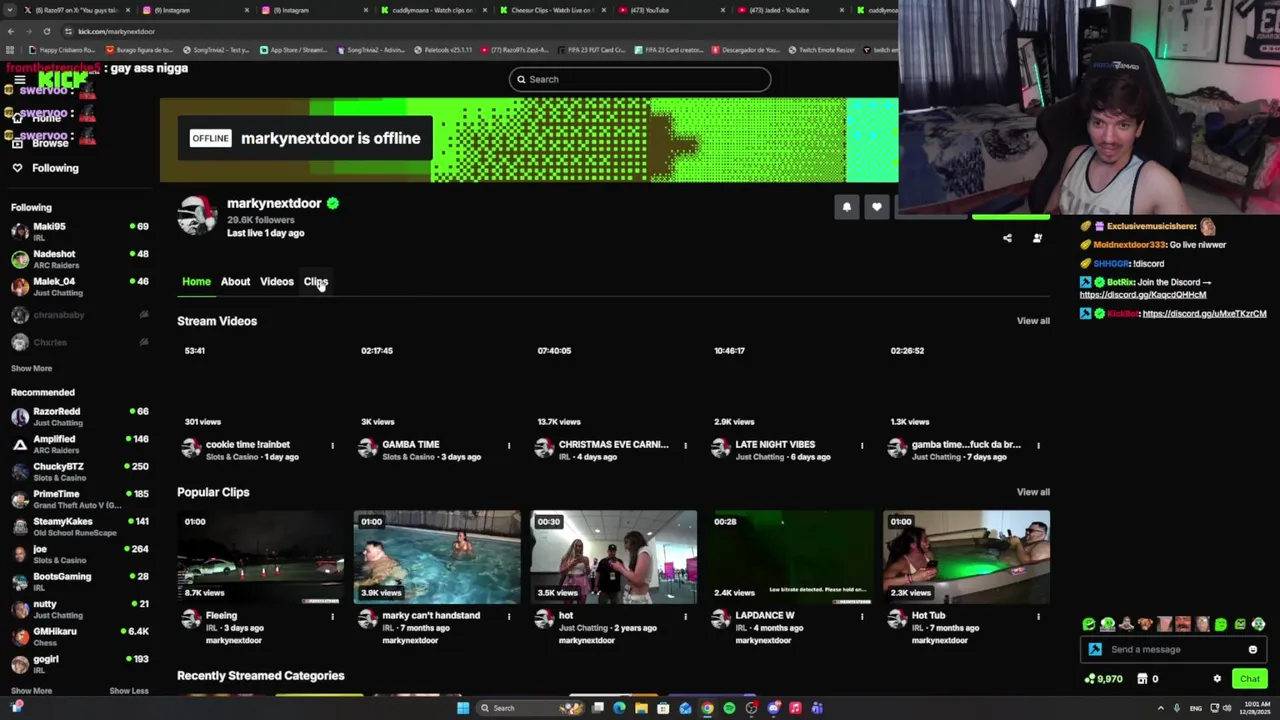Click View all for Popular Clips
Image resolution: width=1280 pixels, height=720 pixels.
click(1033, 492)
